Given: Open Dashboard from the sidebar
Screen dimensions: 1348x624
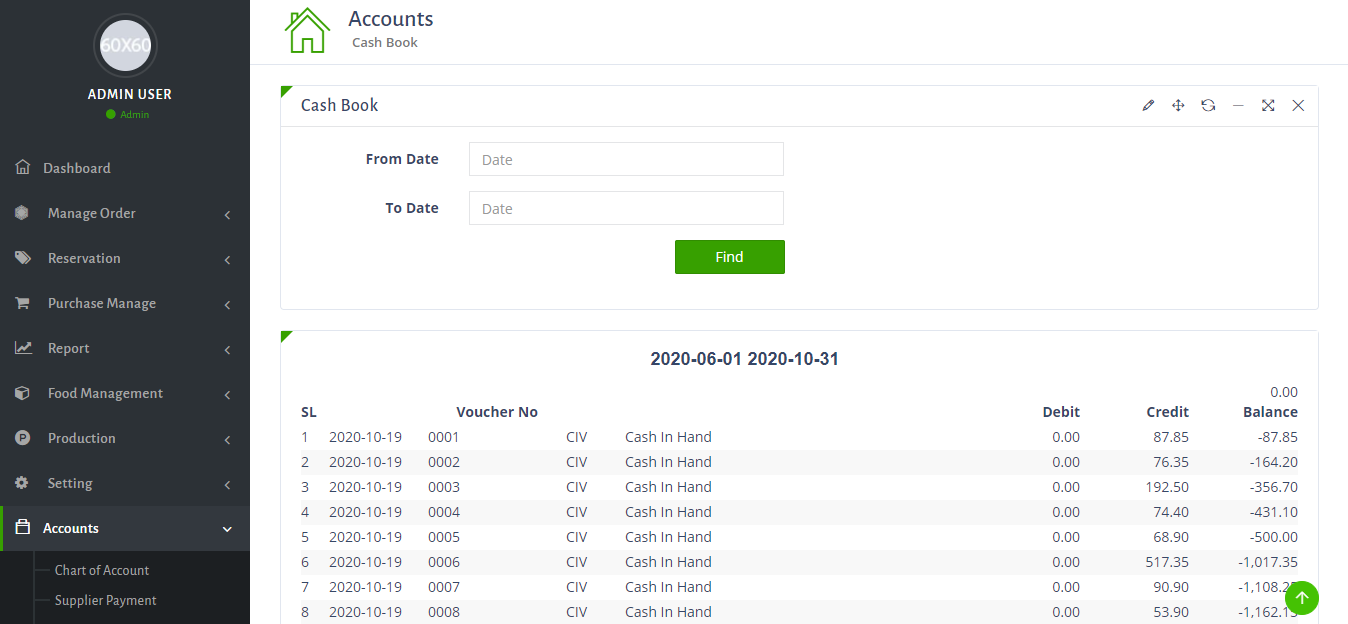Looking at the screenshot, I should [77, 168].
